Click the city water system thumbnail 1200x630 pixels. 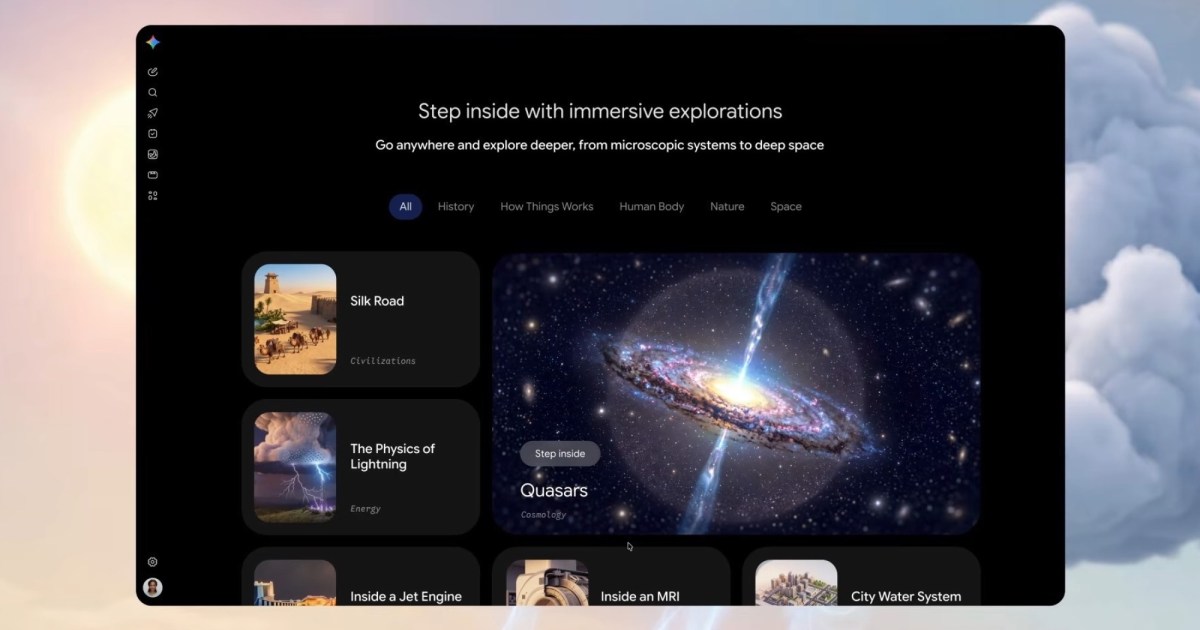(796, 583)
